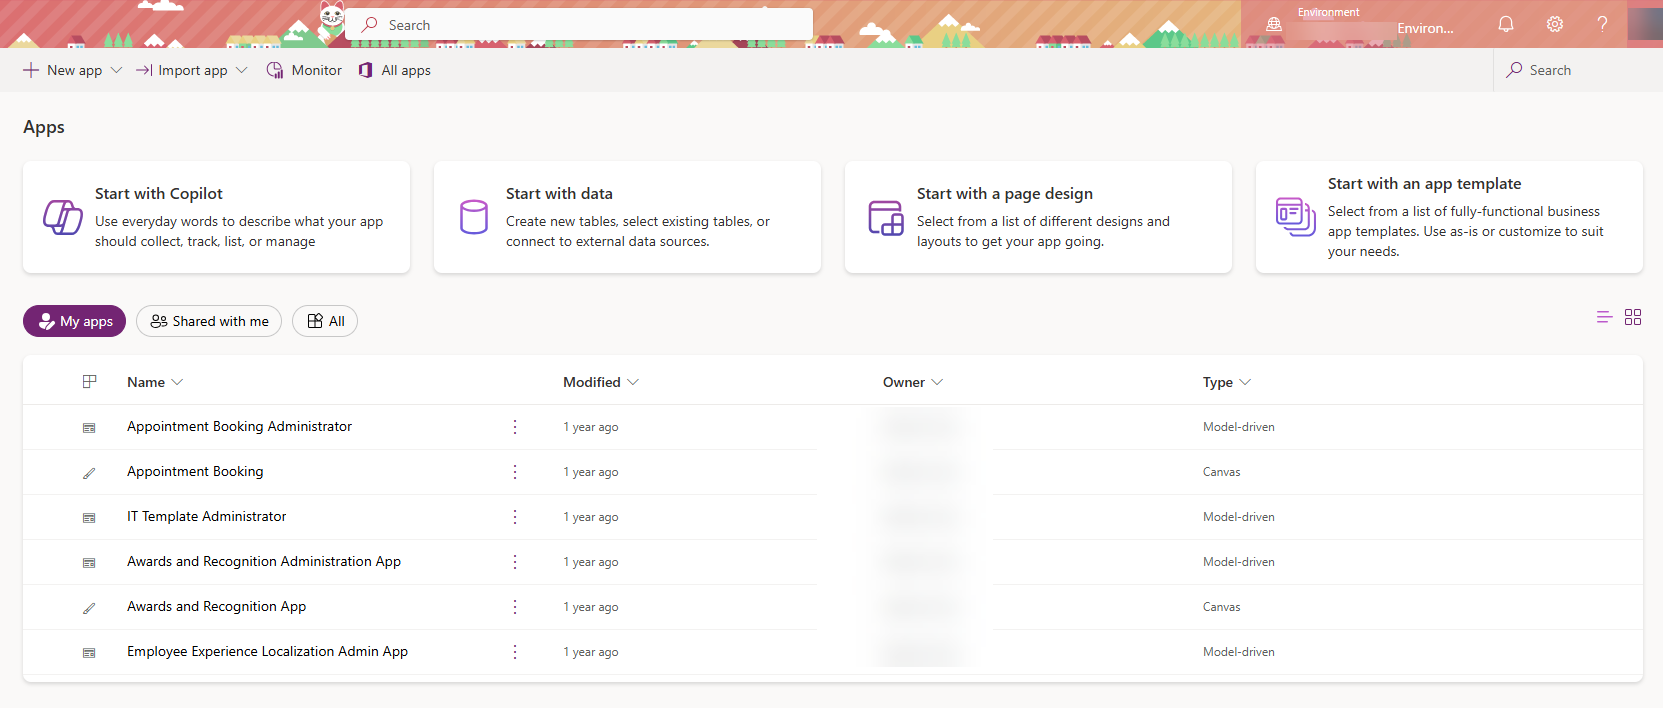
Task: Click the top Search box in header
Action: point(579,25)
